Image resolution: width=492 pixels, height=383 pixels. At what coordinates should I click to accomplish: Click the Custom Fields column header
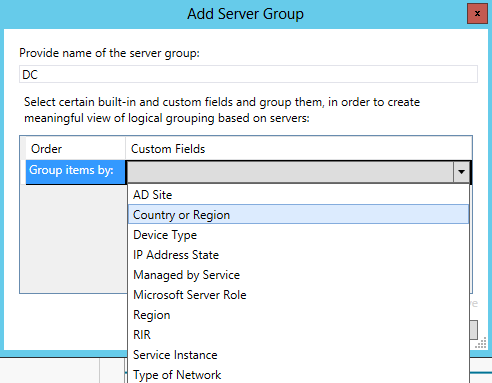coord(299,149)
